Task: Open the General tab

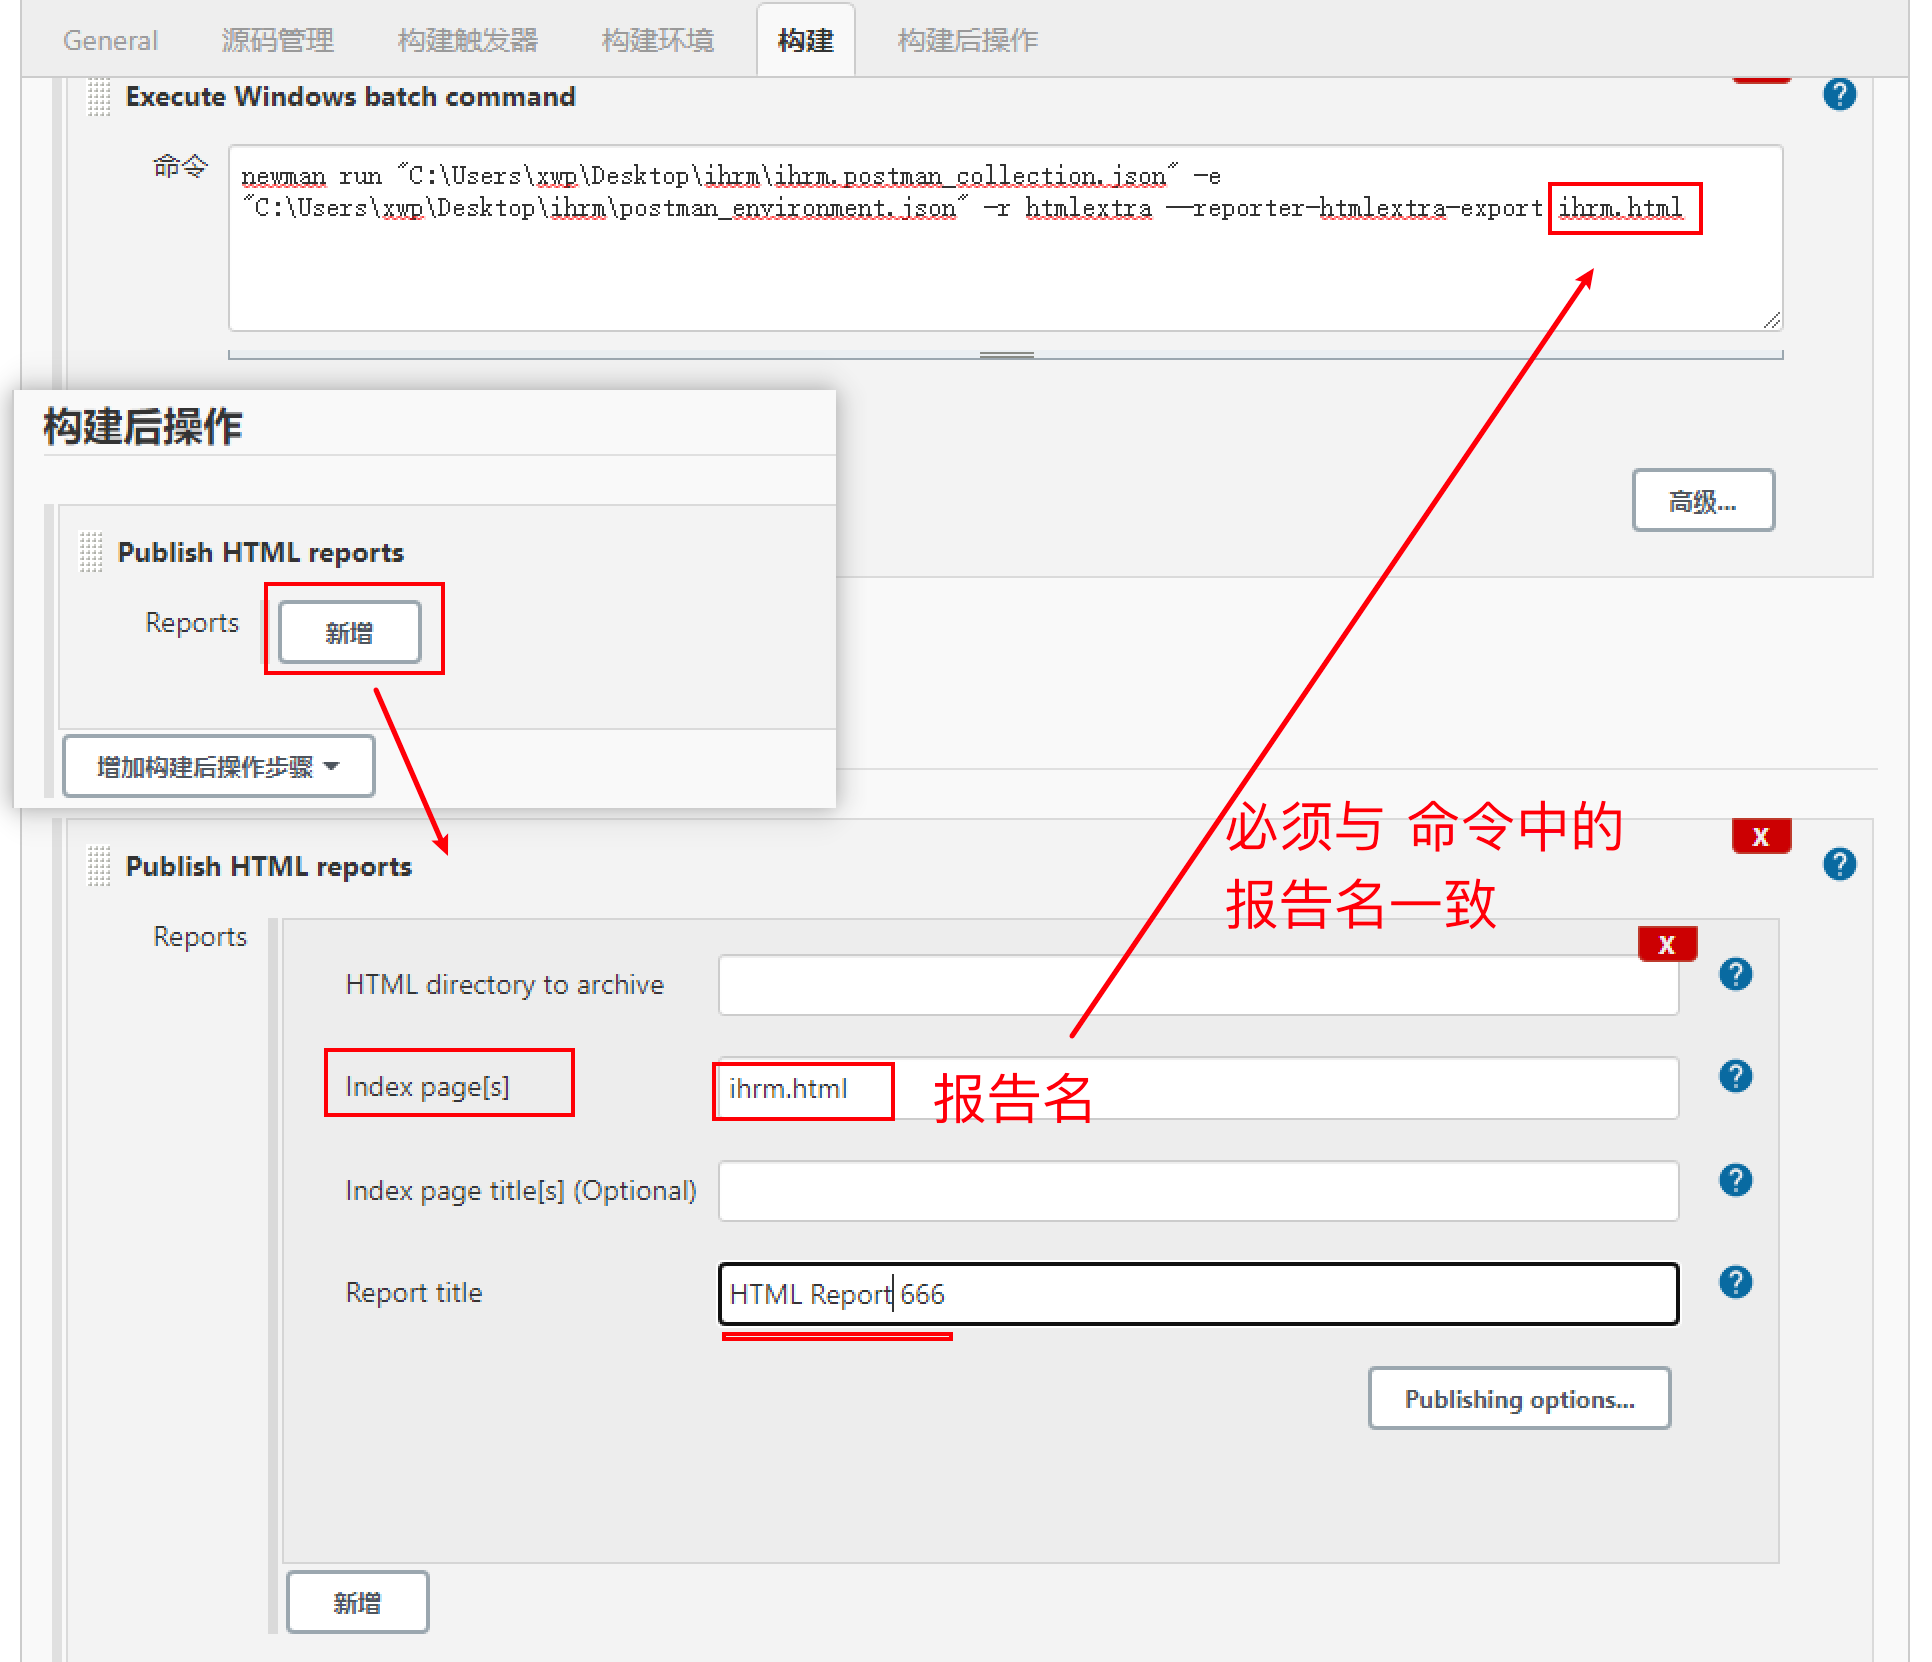Action: click(x=110, y=40)
